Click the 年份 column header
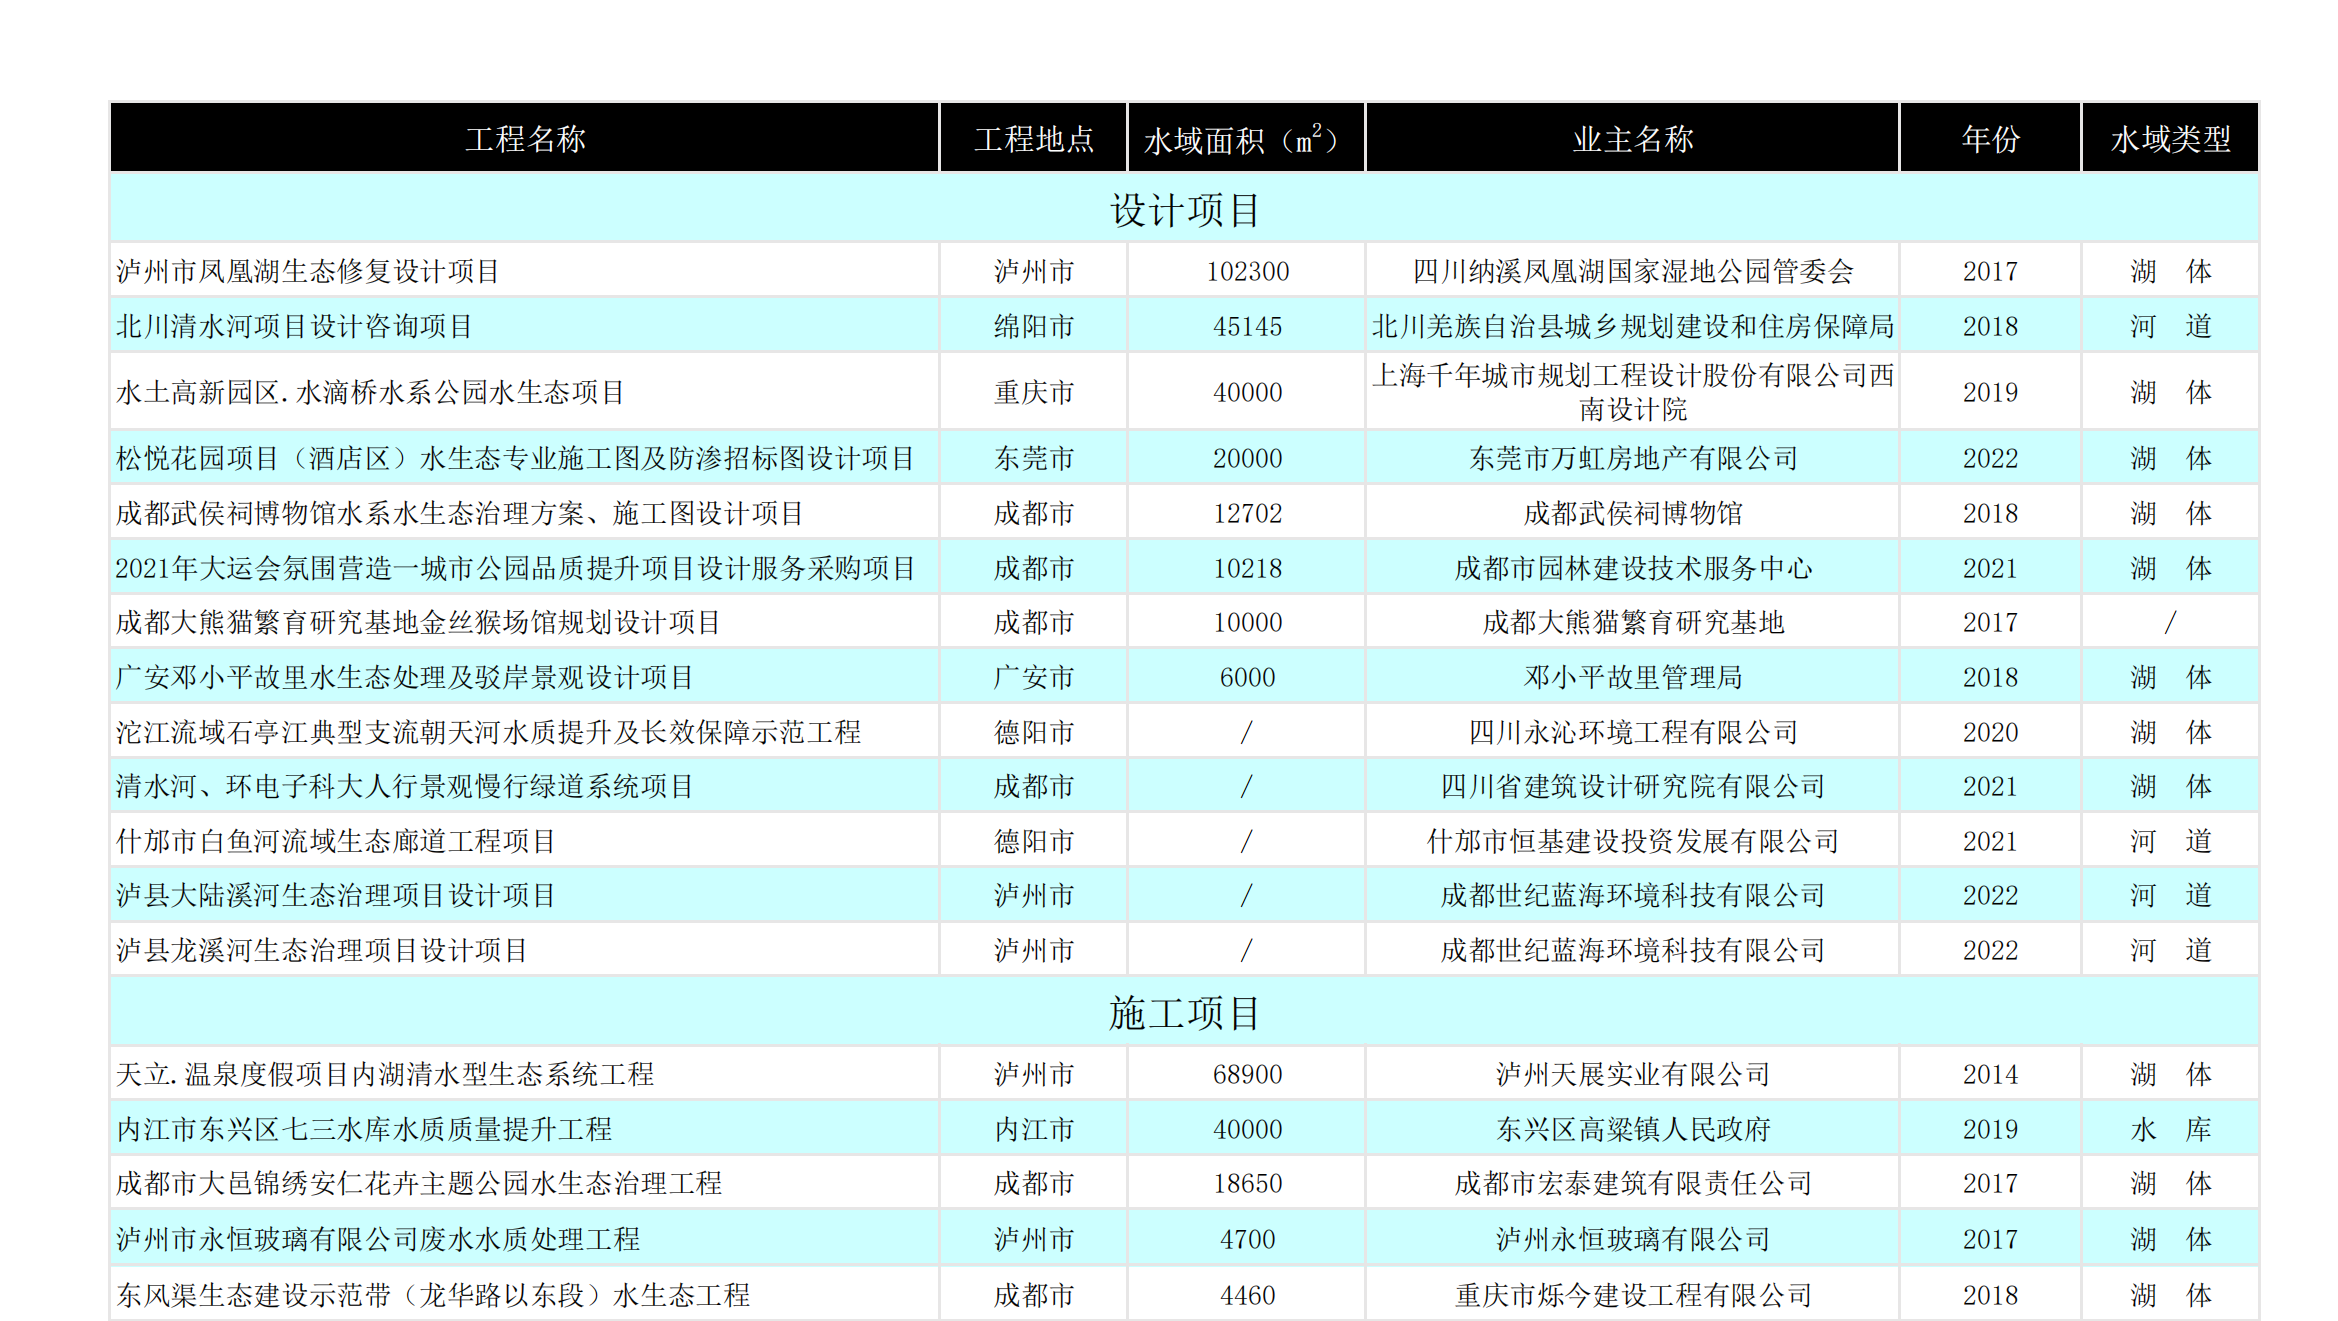This screenshot has height=1321, width=2338. pyautogui.click(x=1990, y=139)
